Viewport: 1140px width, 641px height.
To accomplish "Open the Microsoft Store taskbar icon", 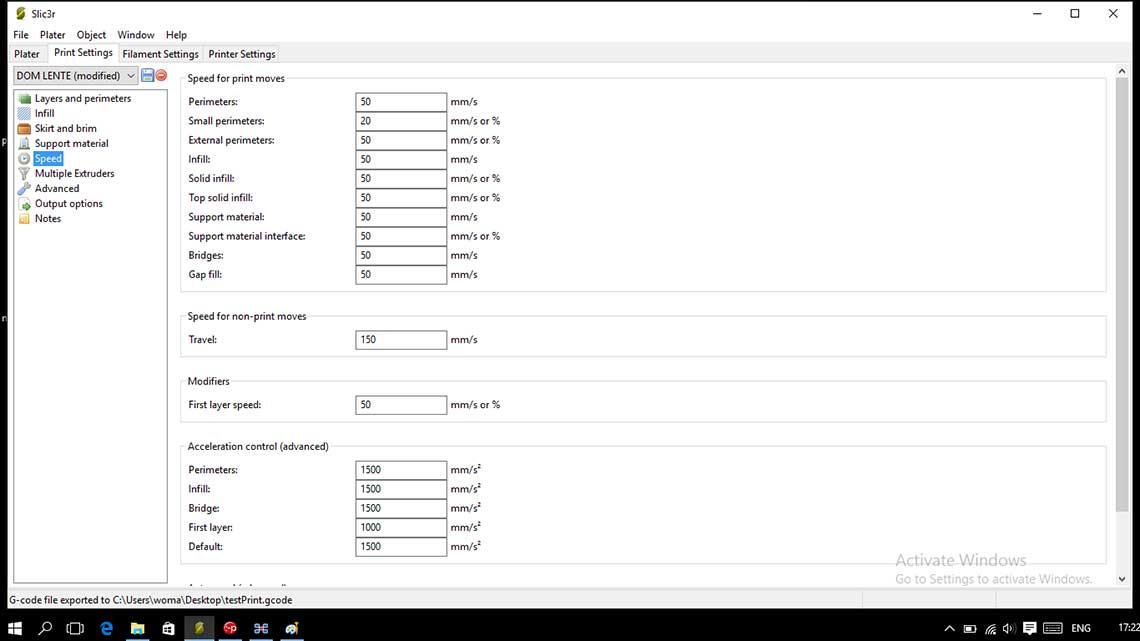I will pos(168,629).
